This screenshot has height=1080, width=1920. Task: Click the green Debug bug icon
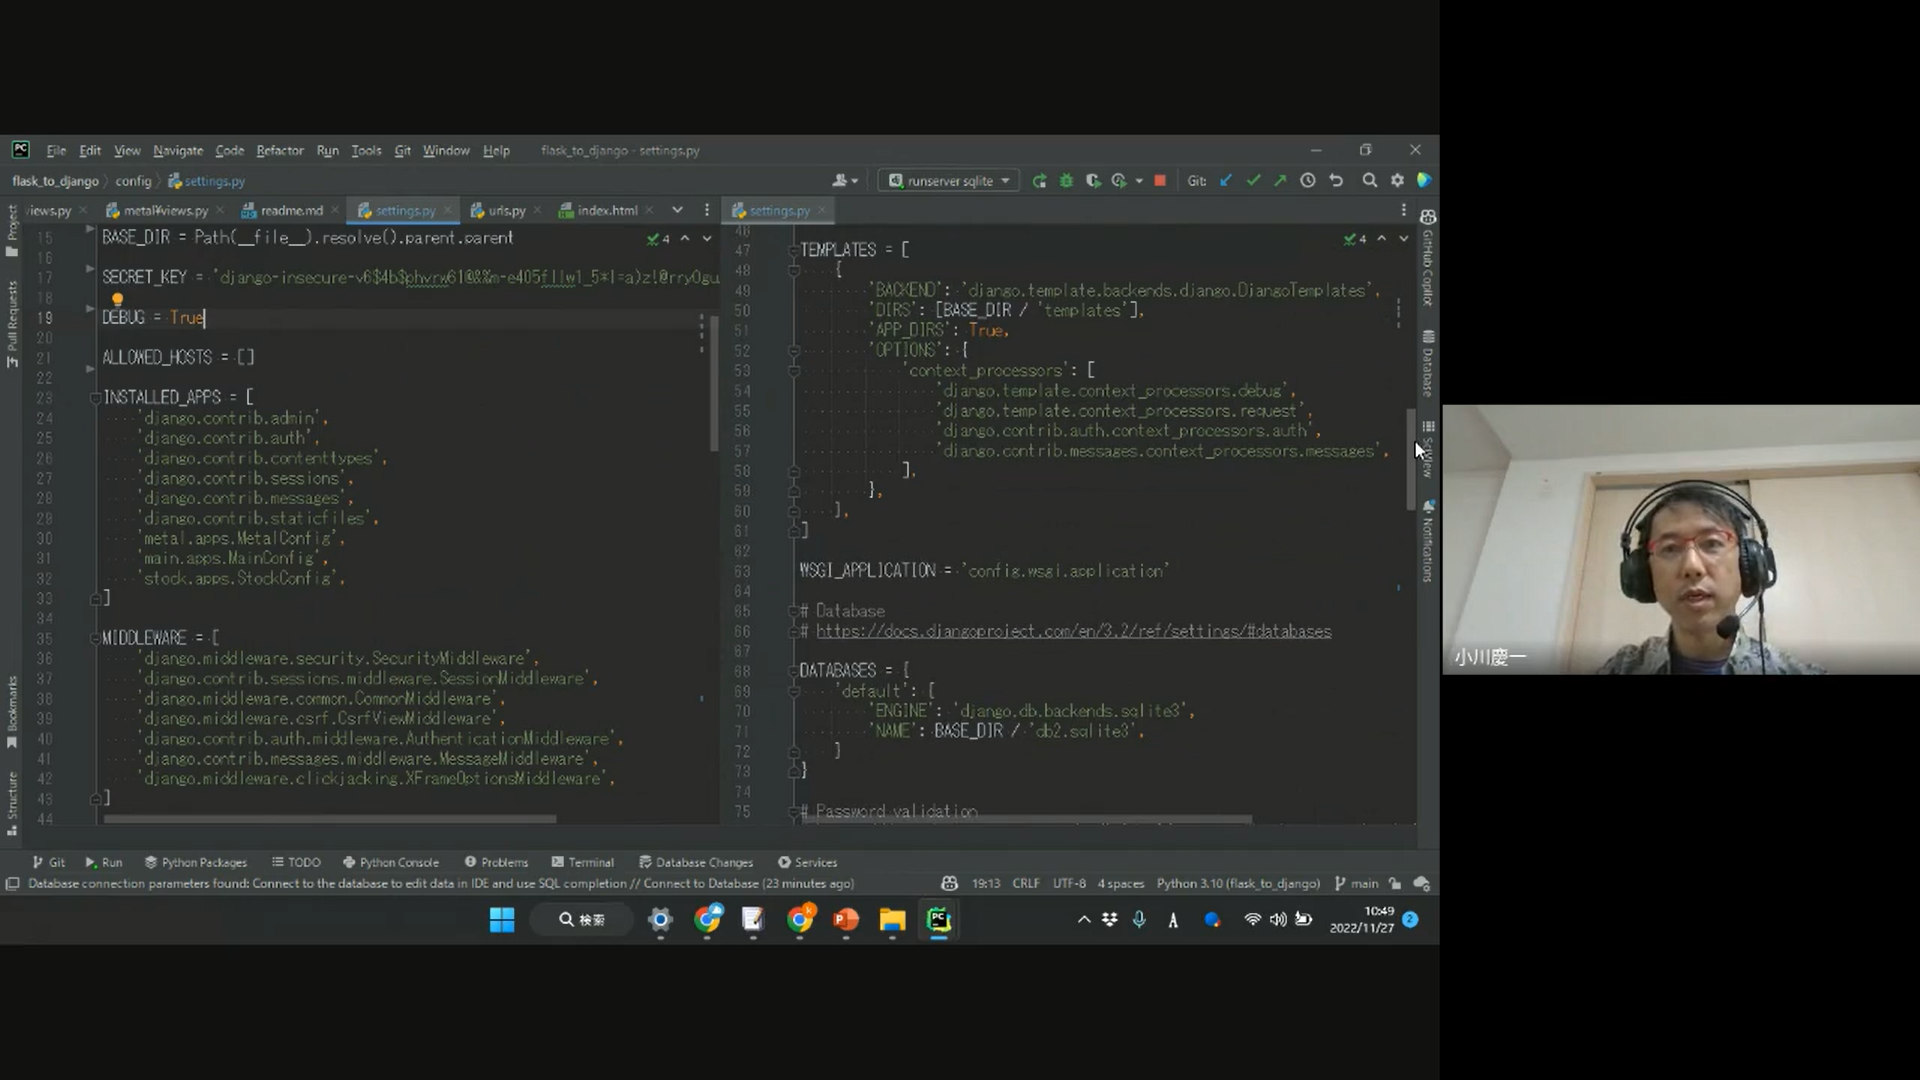(1066, 181)
